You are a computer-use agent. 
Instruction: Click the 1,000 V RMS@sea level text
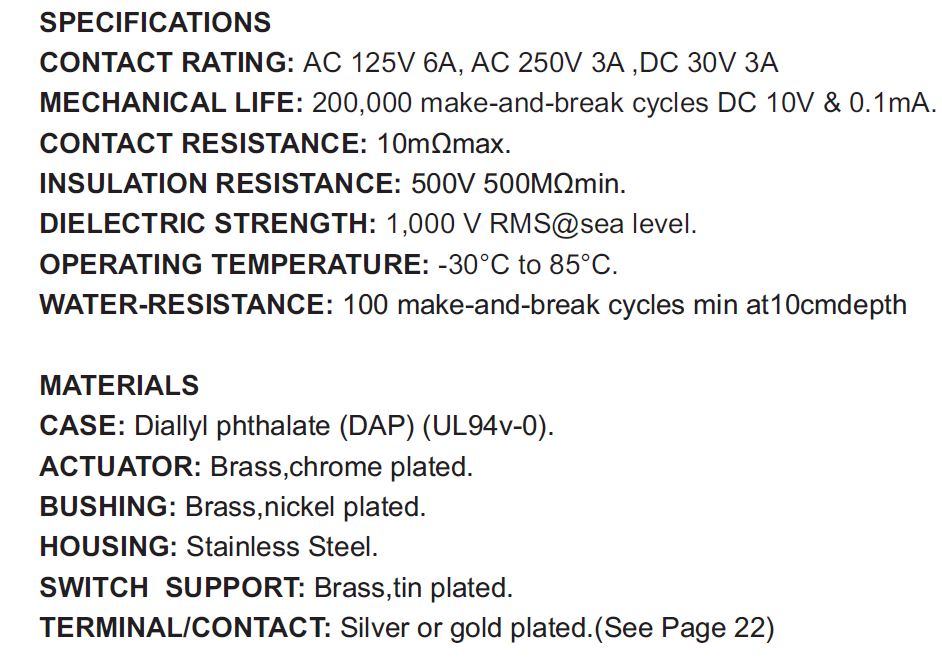tap(541, 224)
